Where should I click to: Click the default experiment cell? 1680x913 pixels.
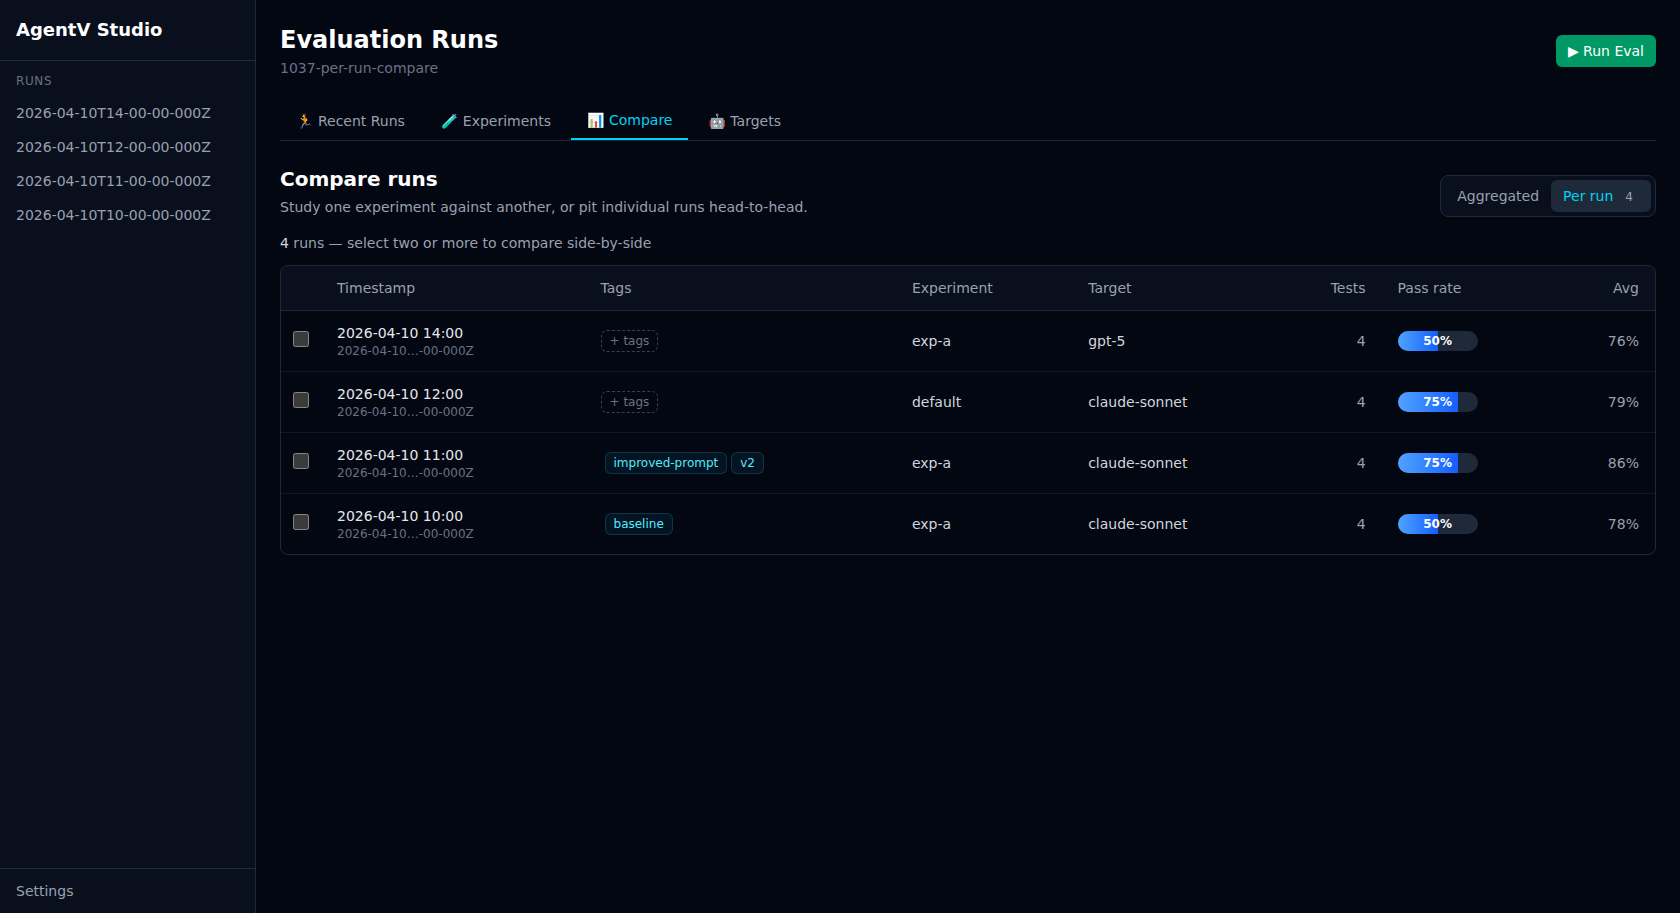point(936,402)
